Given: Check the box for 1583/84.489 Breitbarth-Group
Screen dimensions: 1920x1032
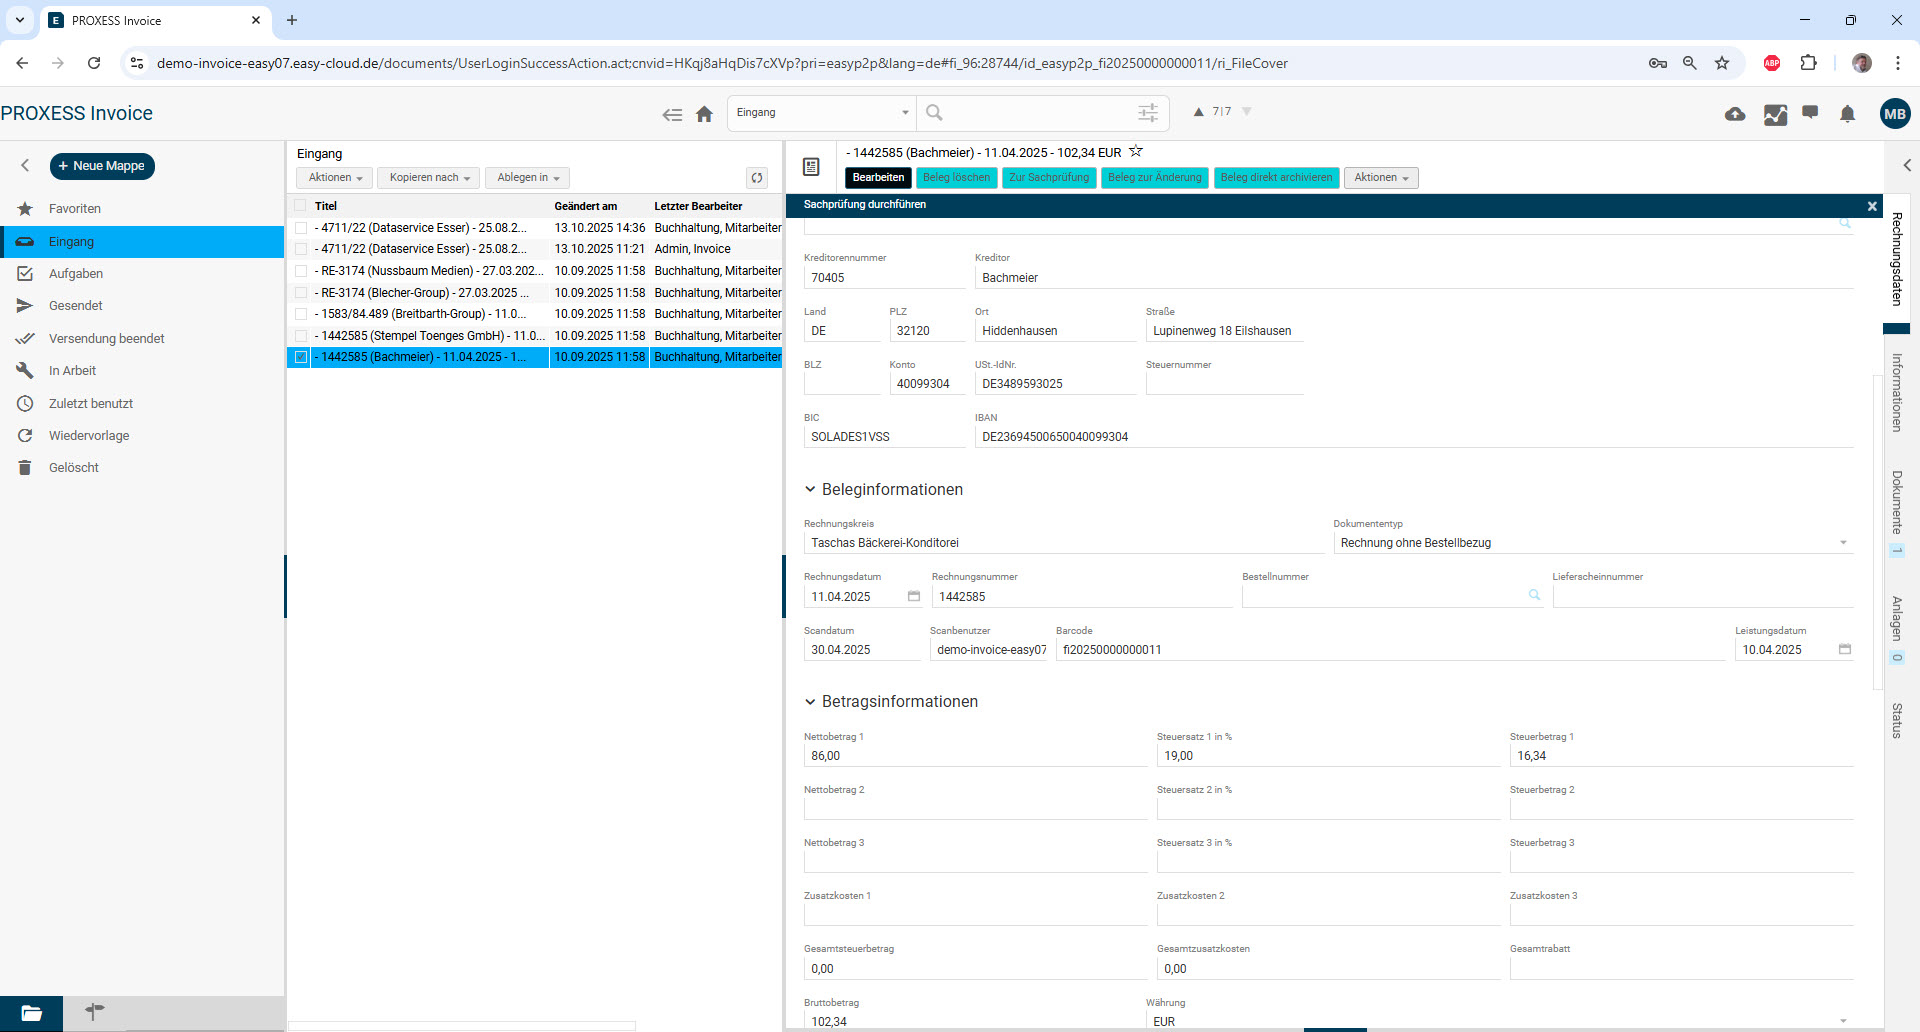Looking at the screenshot, I should click(x=301, y=314).
